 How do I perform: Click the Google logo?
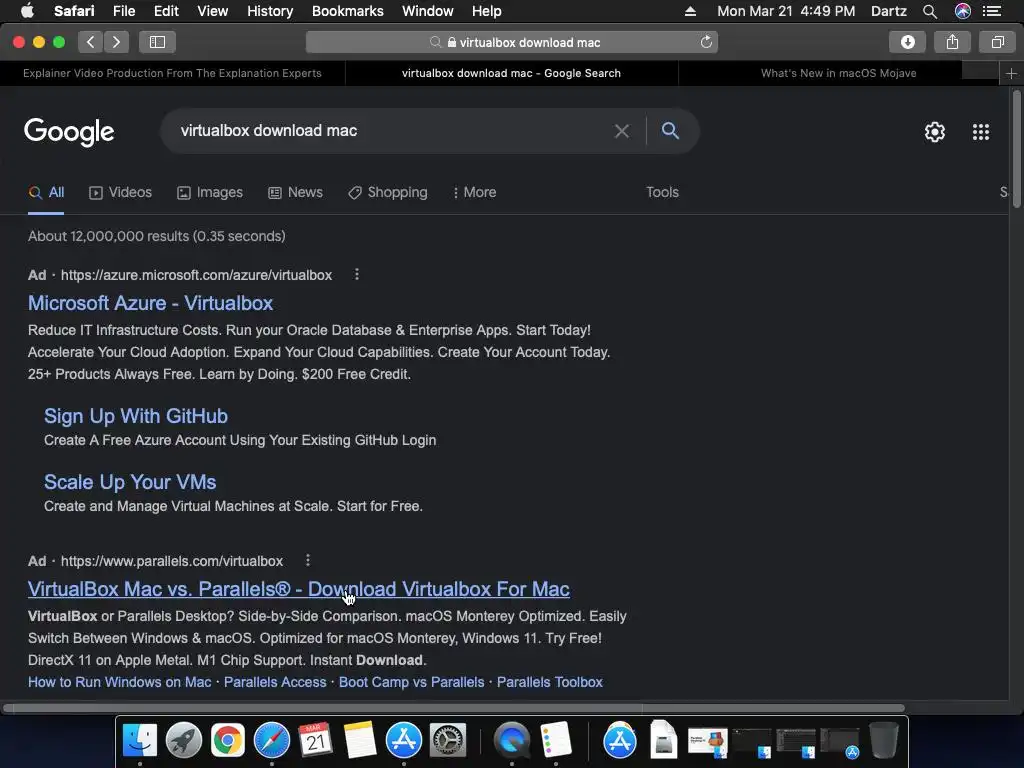pos(69,133)
